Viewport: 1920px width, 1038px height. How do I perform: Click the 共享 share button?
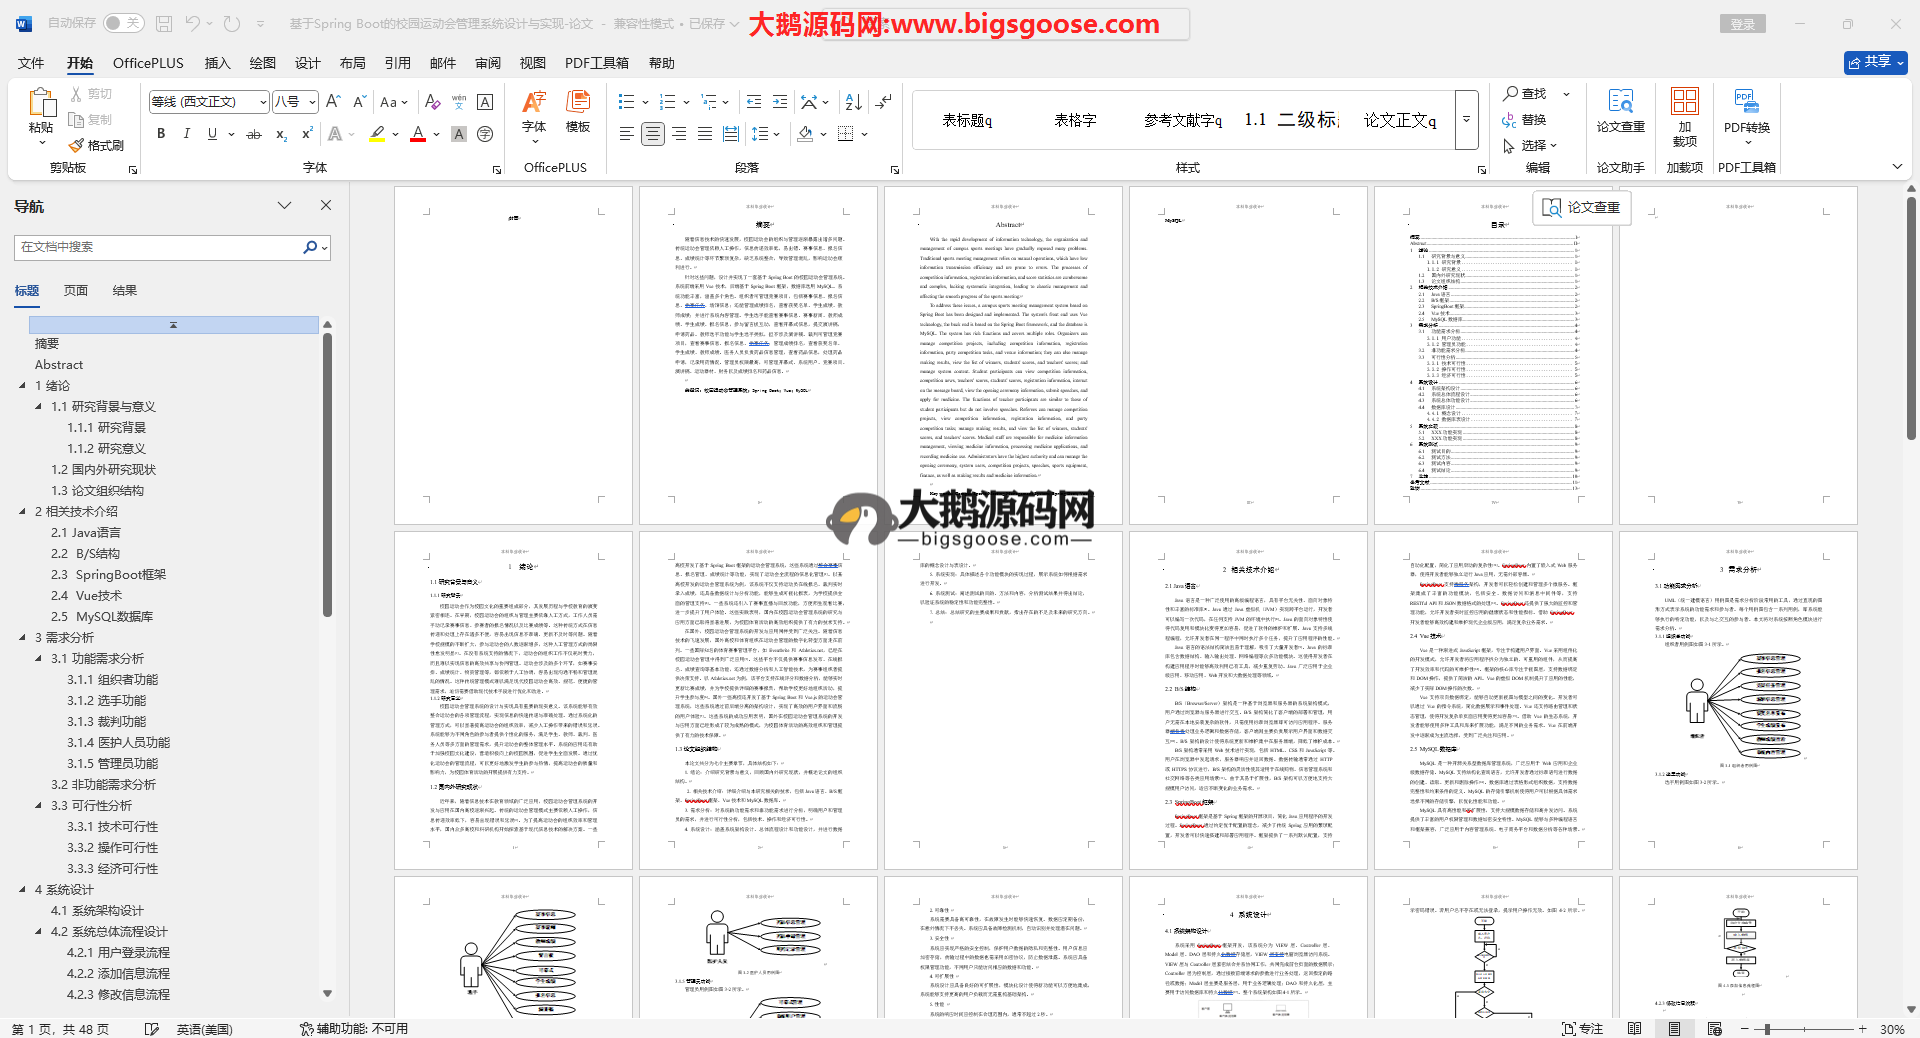[x=1875, y=62]
